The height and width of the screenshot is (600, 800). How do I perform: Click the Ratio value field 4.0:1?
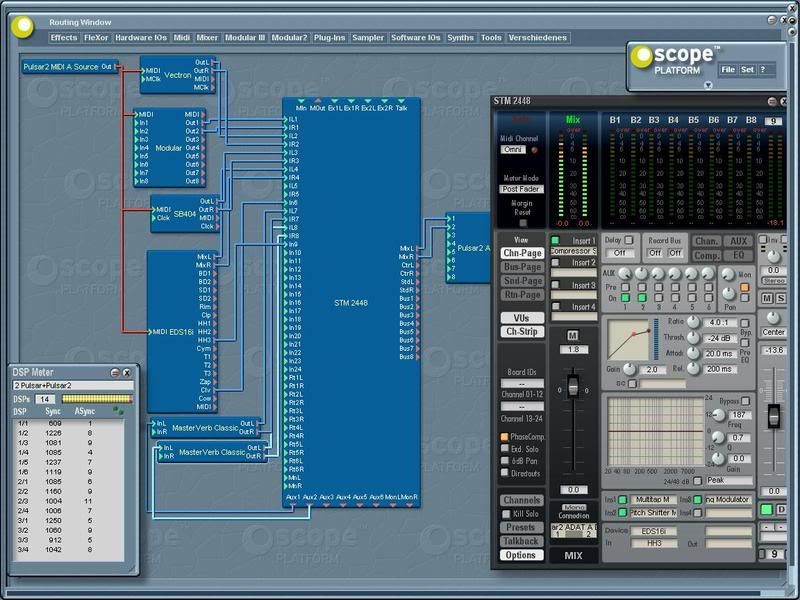point(720,322)
